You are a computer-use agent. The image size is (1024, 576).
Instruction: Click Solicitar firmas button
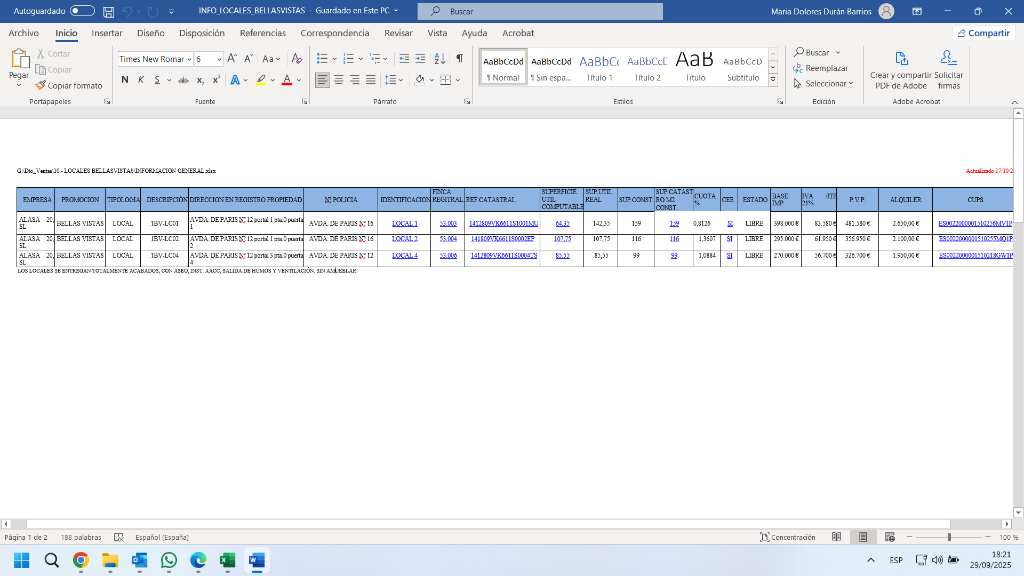click(948, 71)
